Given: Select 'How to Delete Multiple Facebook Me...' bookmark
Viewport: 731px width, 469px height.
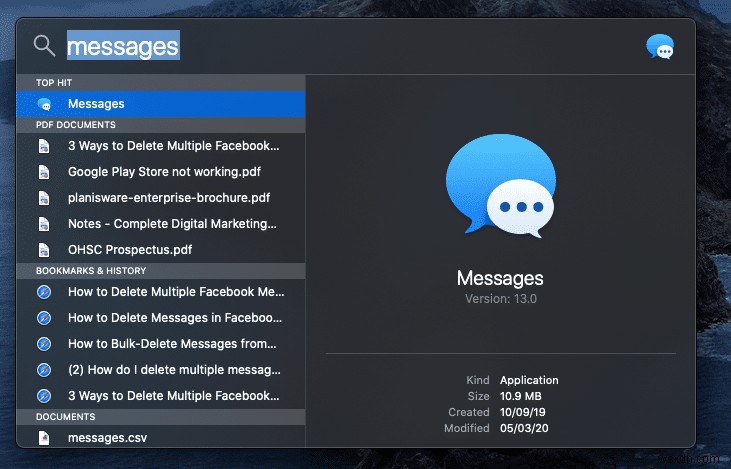Looking at the screenshot, I should click(161, 292).
